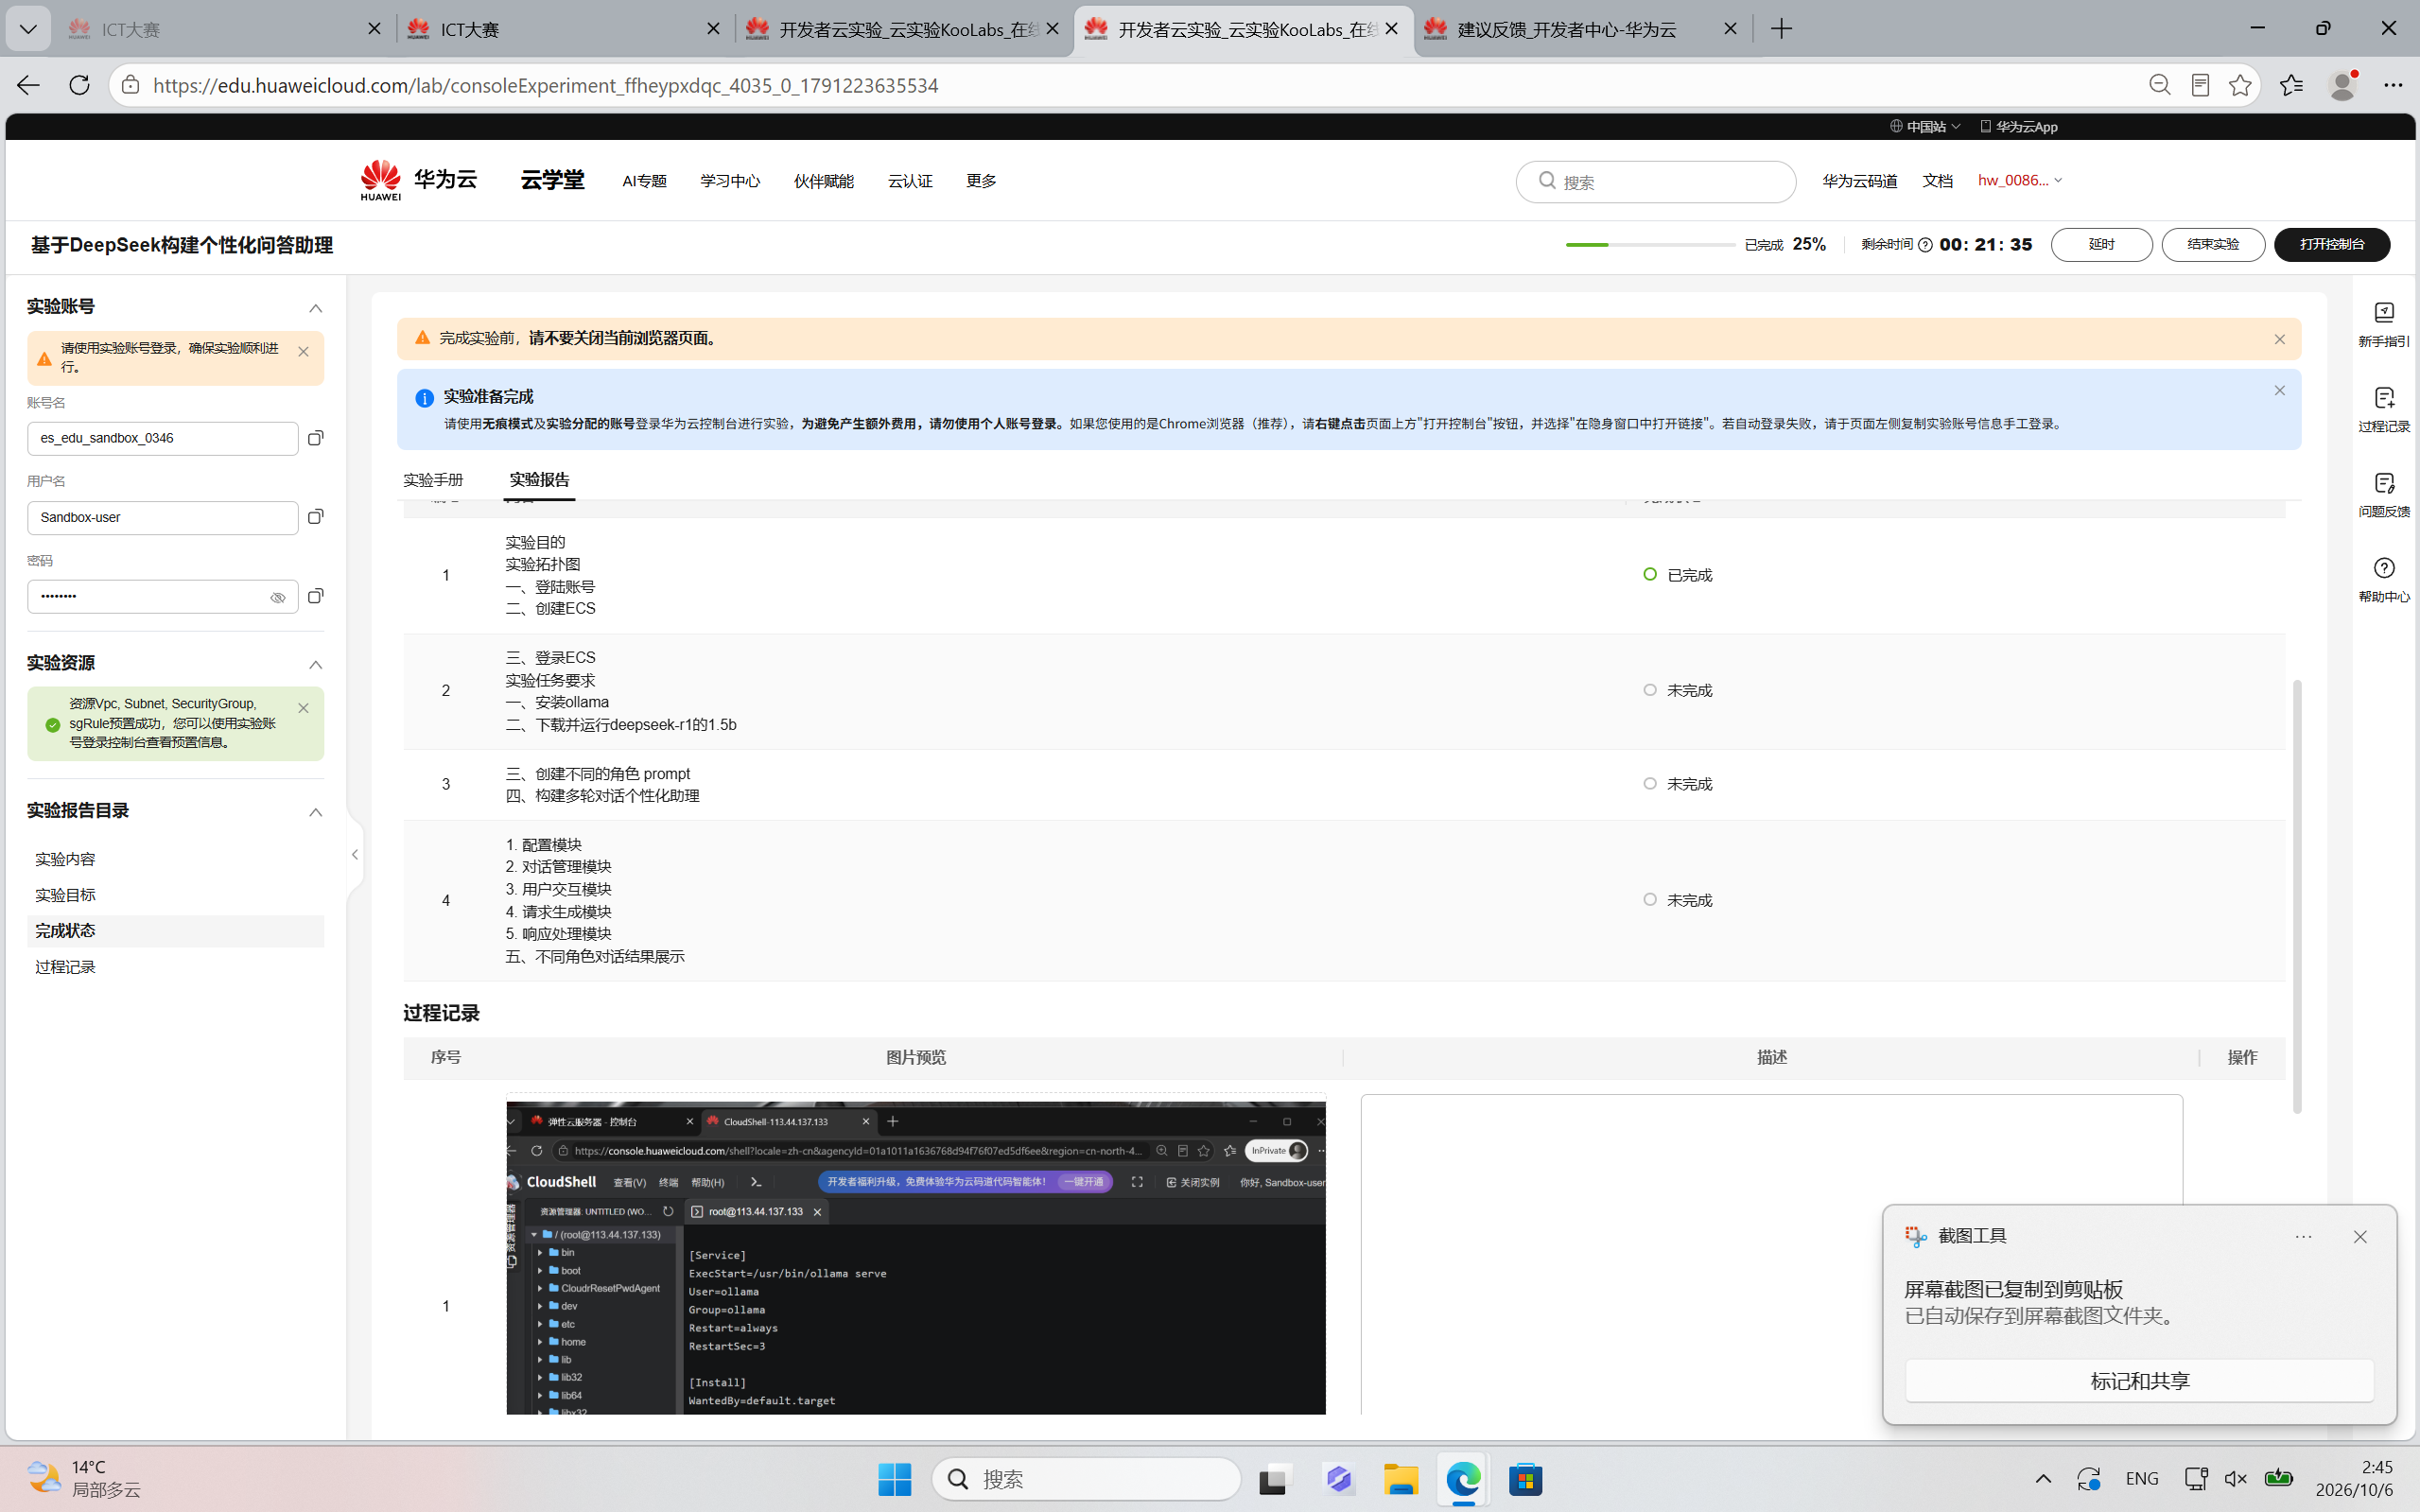
Task: Open the immersive reader icon
Action: pyautogui.click(x=2200, y=85)
